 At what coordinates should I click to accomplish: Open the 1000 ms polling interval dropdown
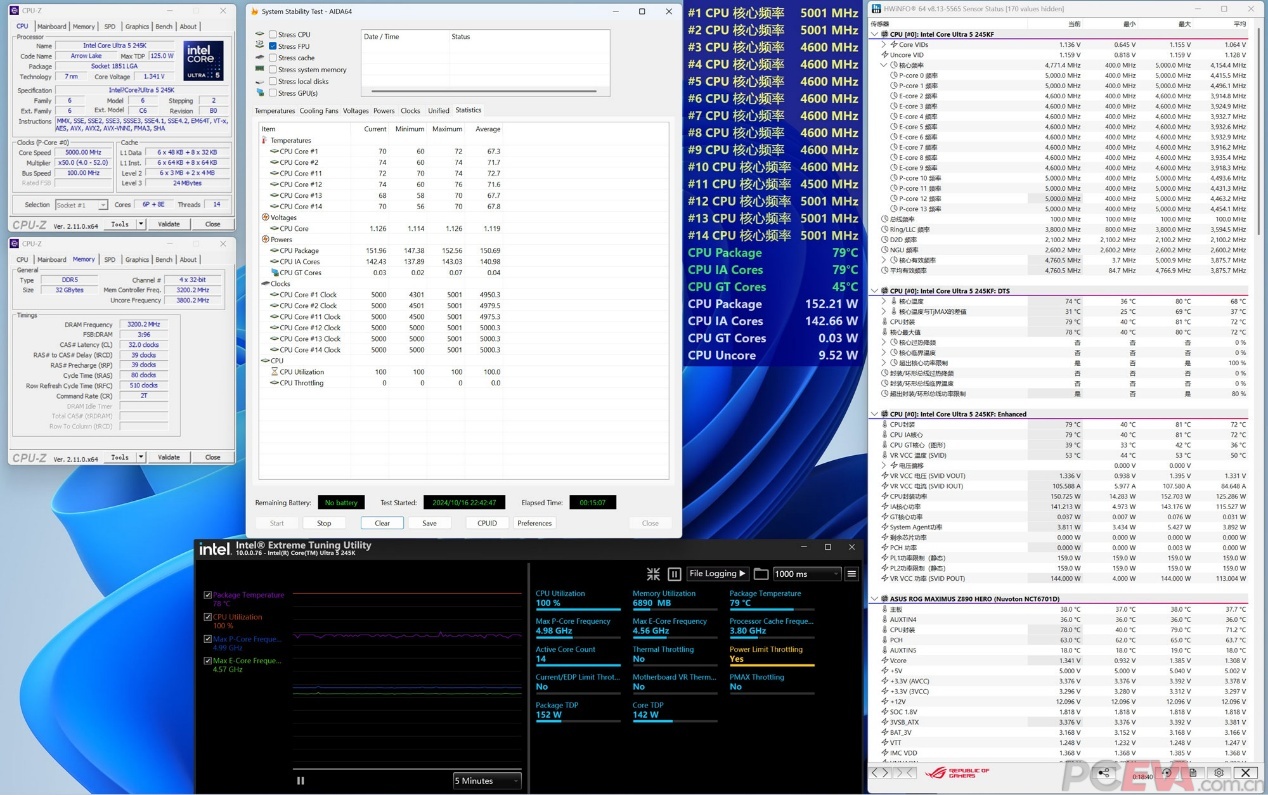807,574
